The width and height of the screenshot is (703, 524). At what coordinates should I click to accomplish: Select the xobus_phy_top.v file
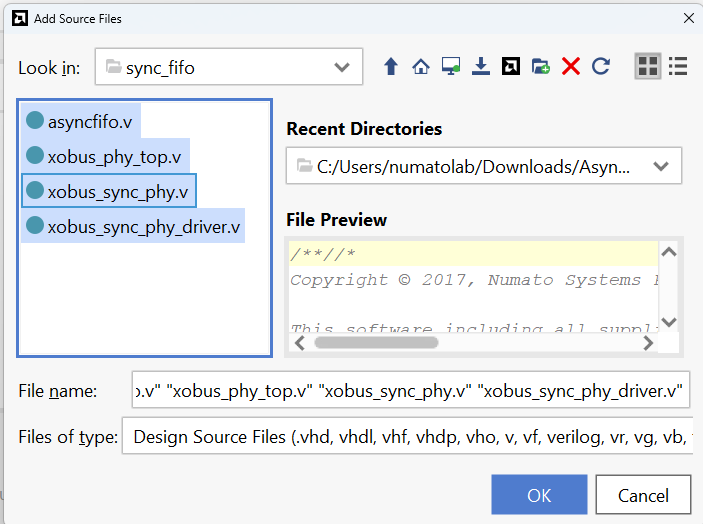(114, 157)
